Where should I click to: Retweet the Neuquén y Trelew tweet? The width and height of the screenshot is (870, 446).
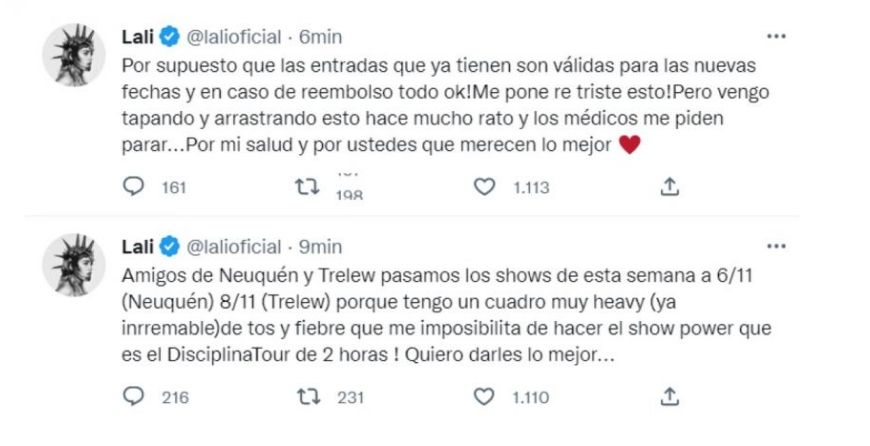point(312,397)
